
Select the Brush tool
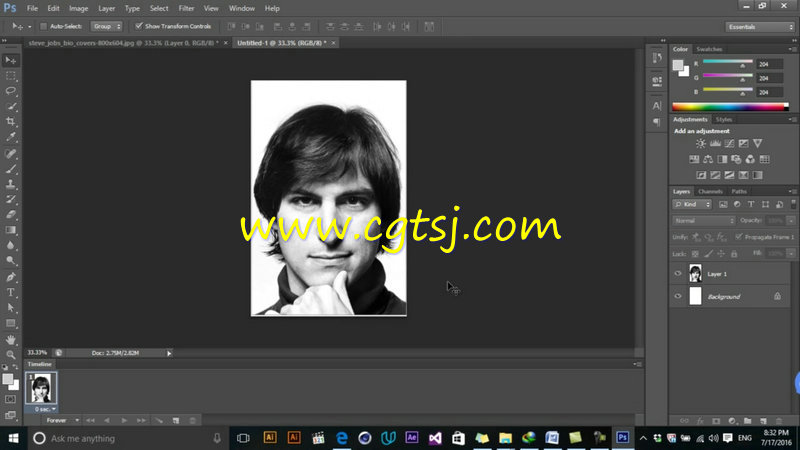coord(11,169)
